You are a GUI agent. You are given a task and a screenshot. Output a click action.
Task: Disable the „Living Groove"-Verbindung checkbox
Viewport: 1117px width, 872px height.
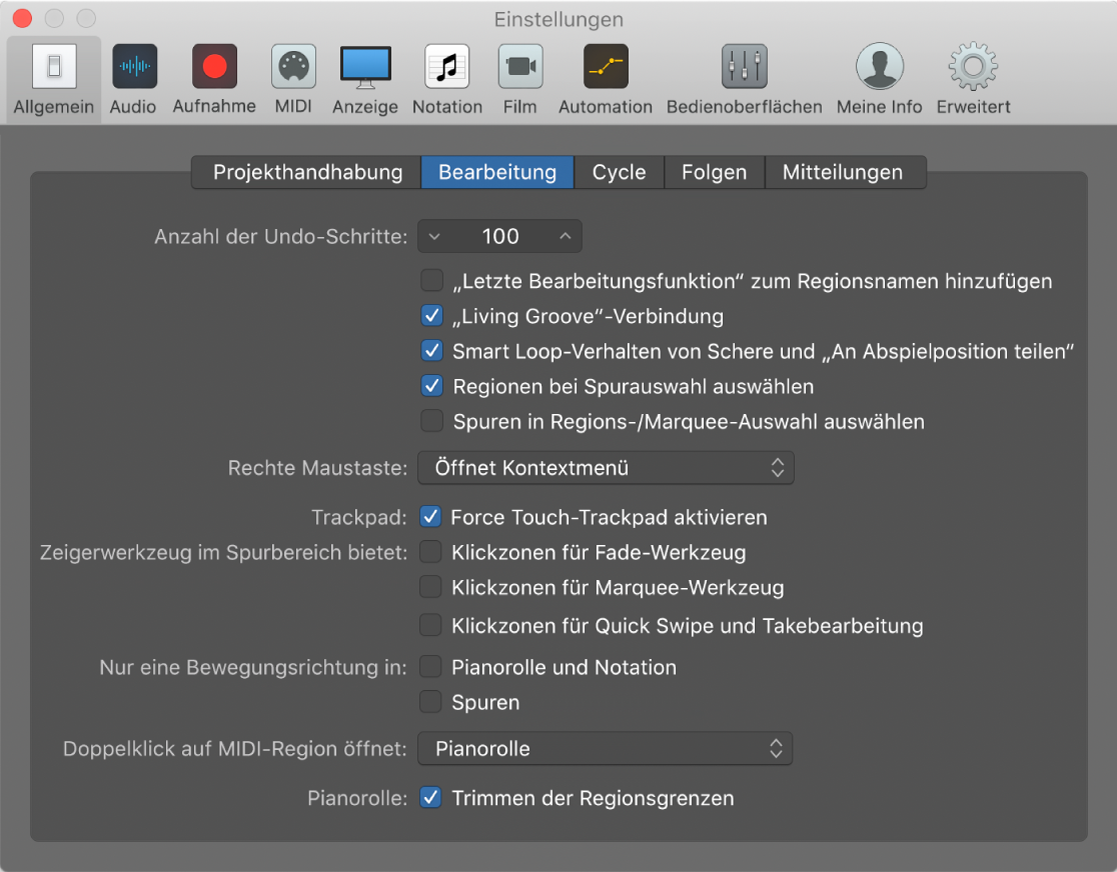(432, 316)
